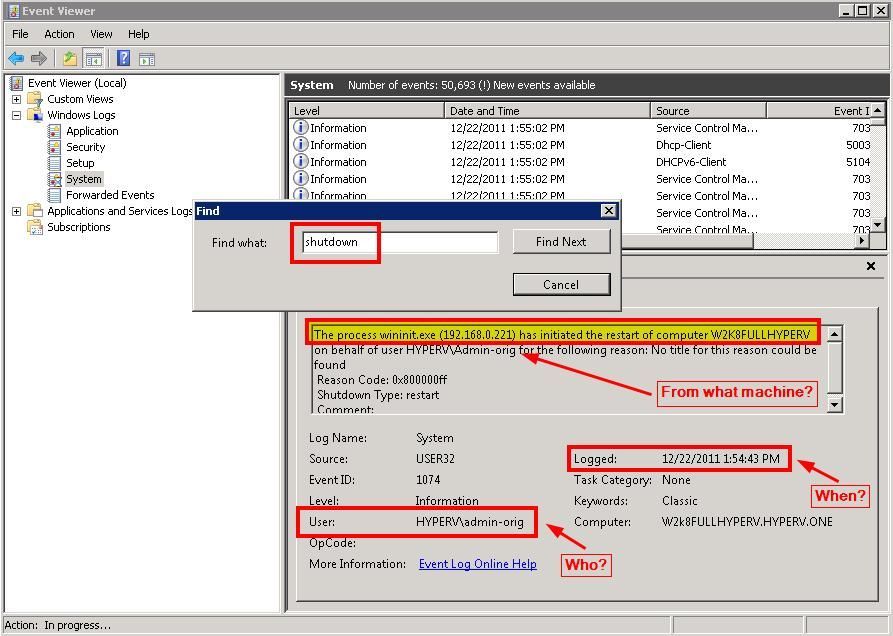
Task: Click the Event ID value 1074
Action: (x=428, y=480)
